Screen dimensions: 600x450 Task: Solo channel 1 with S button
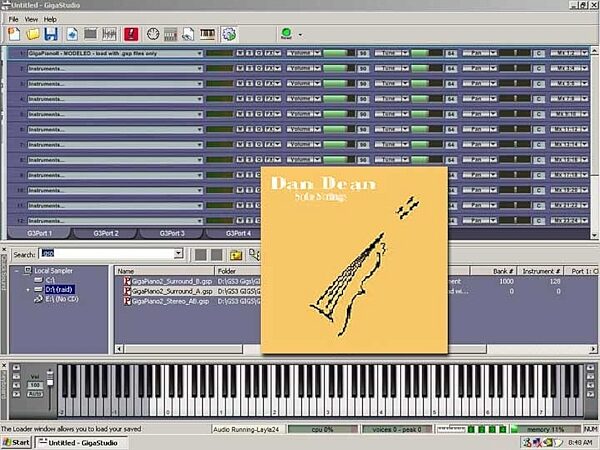[x=249, y=53]
